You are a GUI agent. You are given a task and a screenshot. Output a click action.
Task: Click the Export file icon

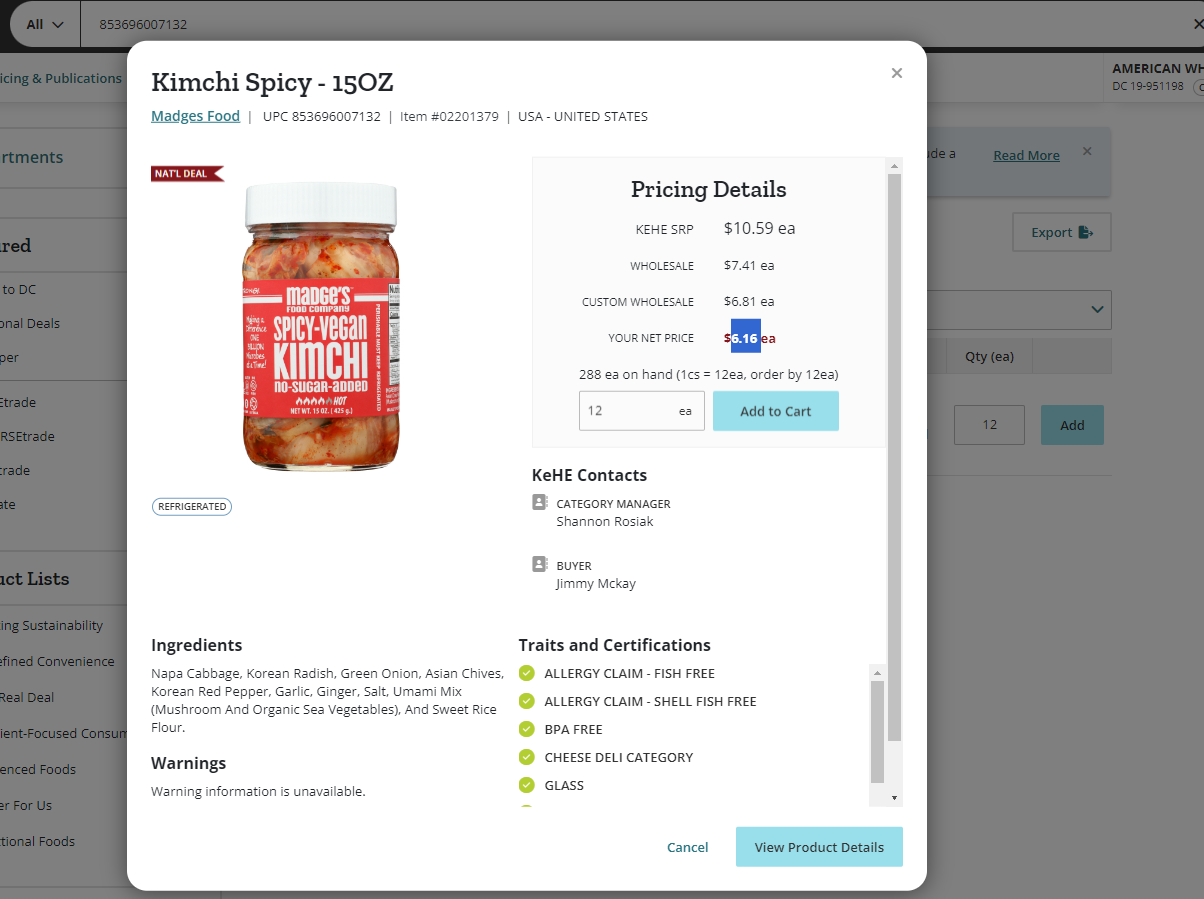pyautogui.click(x=1087, y=232)
